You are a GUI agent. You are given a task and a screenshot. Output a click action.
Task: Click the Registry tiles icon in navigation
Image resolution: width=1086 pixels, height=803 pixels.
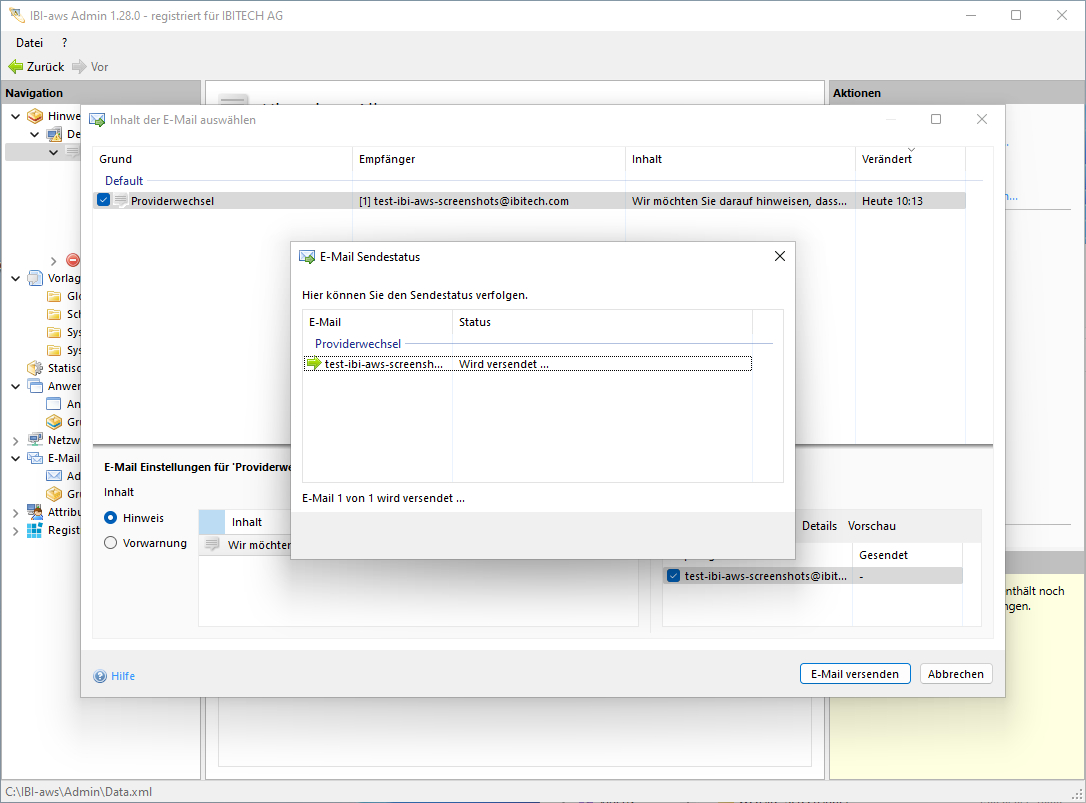pos(36,530)
